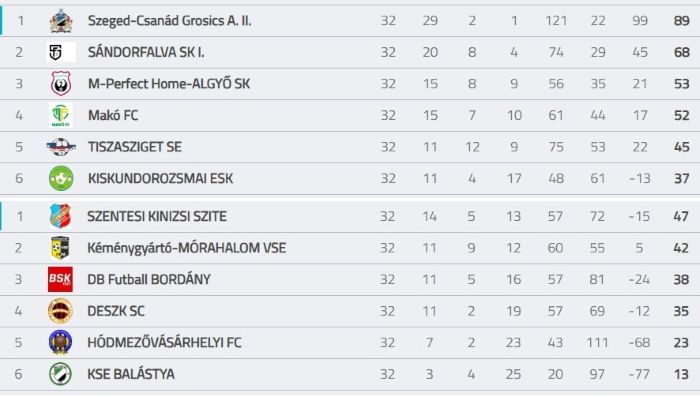
Task: Open the KSE BALÁSTYA team page link
Action: 131,374
